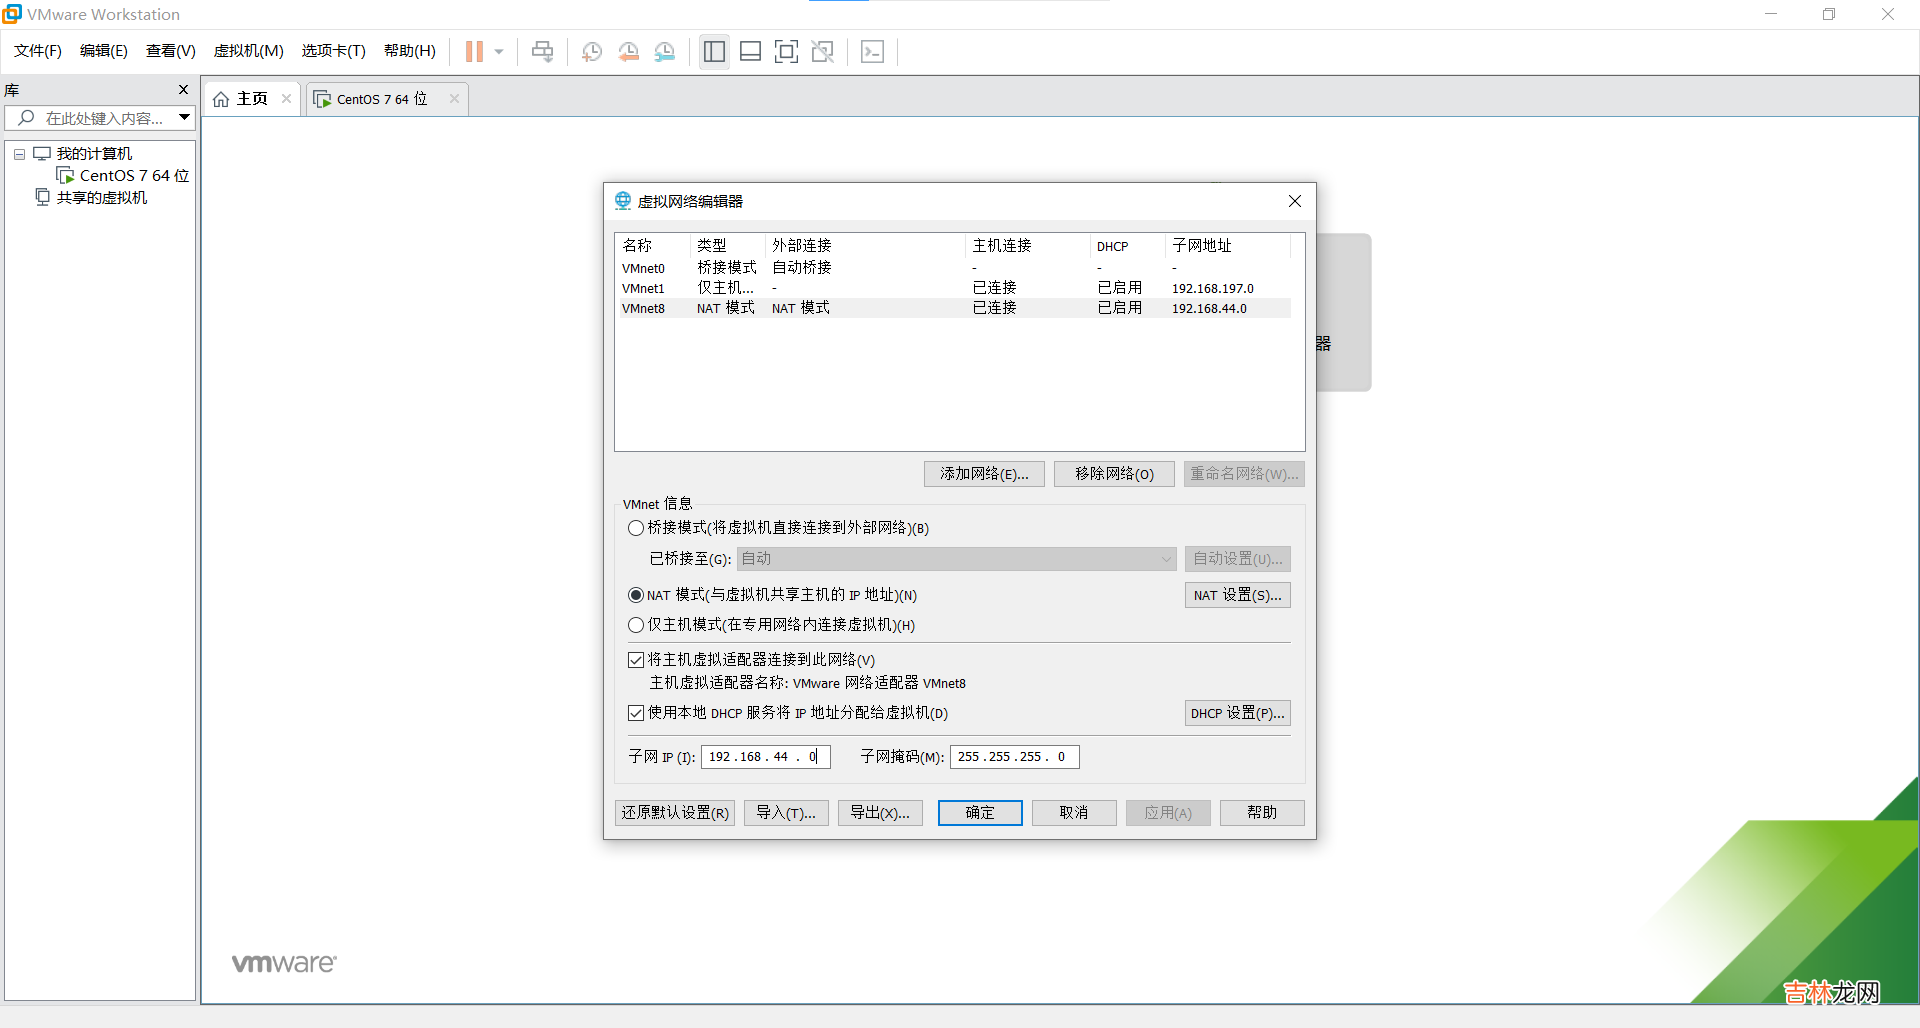
Task: Click the 外部连接 column header
Action: tap(866, 246)
